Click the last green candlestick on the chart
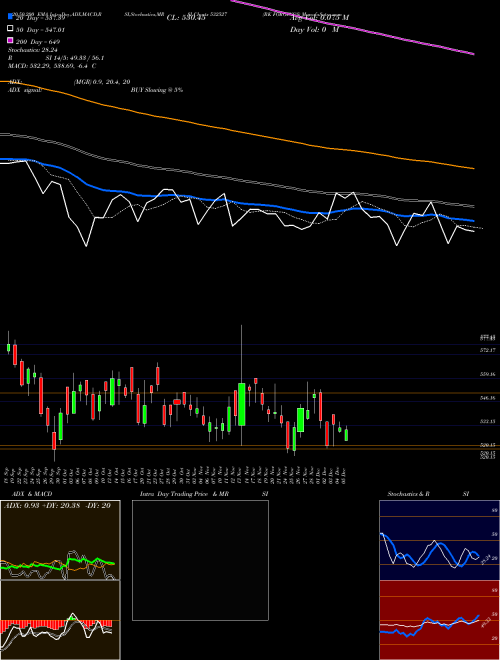Image resolution: width=500 pixels, height=660 pixels. point(346,434)
